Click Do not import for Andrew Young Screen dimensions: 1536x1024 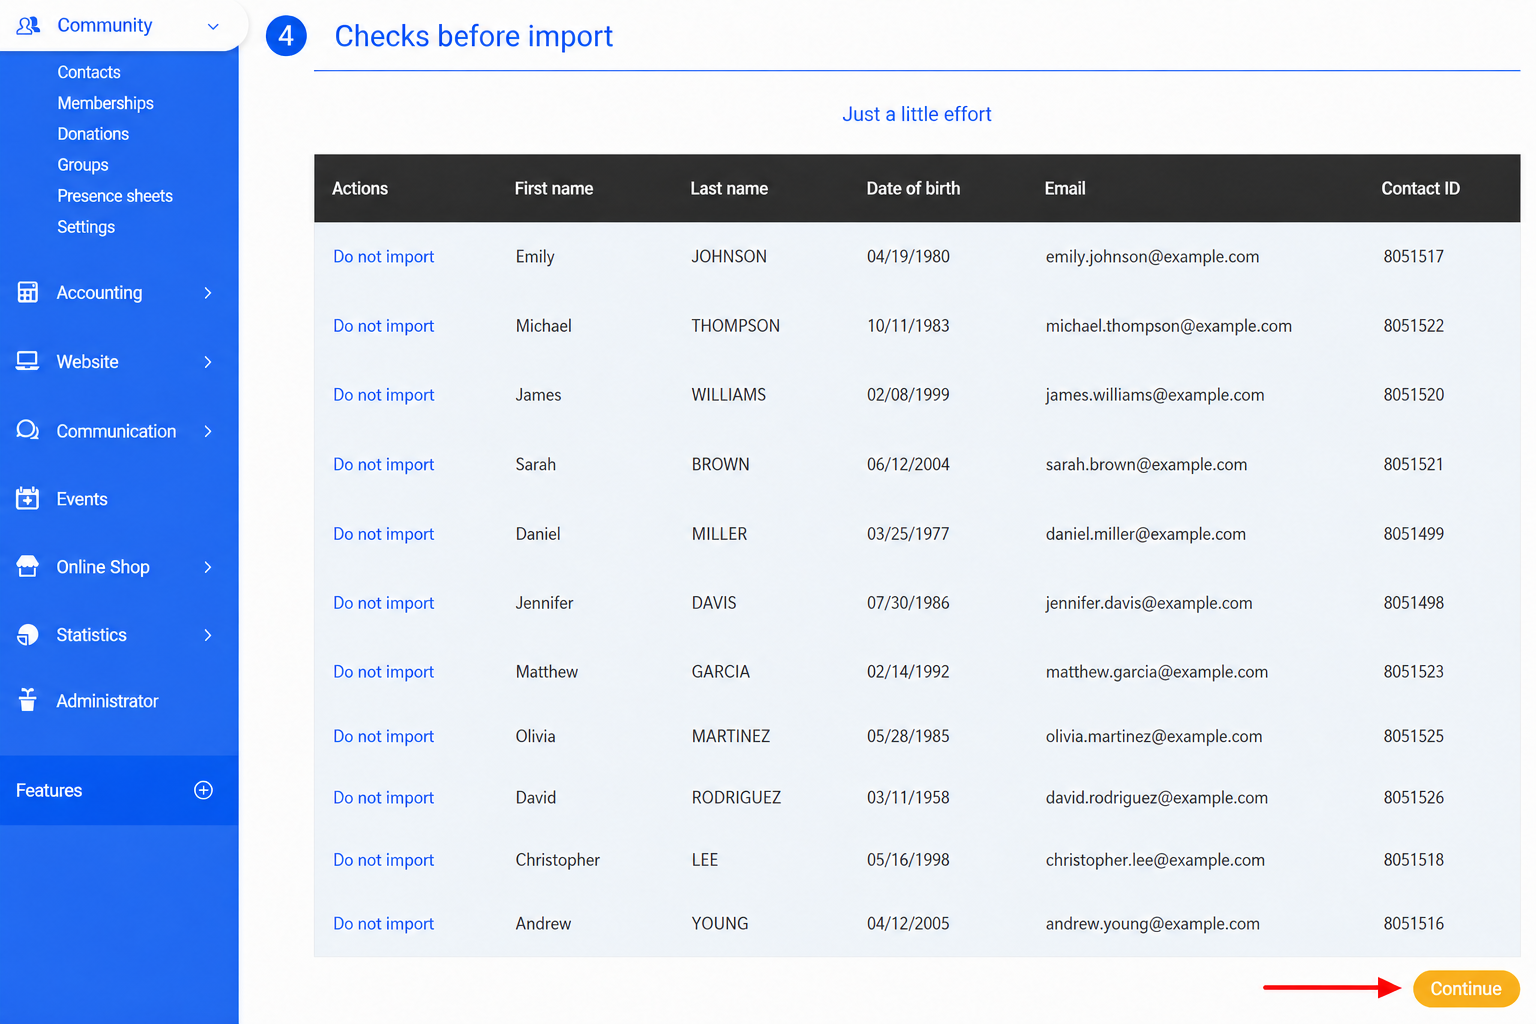click(384, 924)
